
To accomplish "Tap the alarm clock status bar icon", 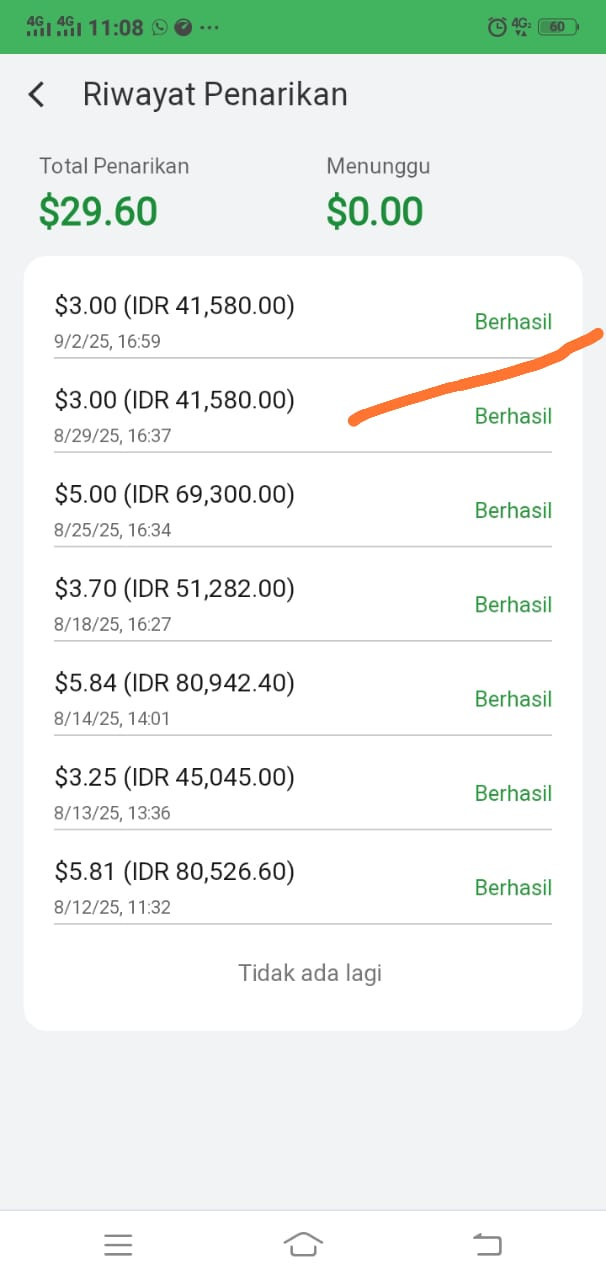I will click(x=496, y=28).
